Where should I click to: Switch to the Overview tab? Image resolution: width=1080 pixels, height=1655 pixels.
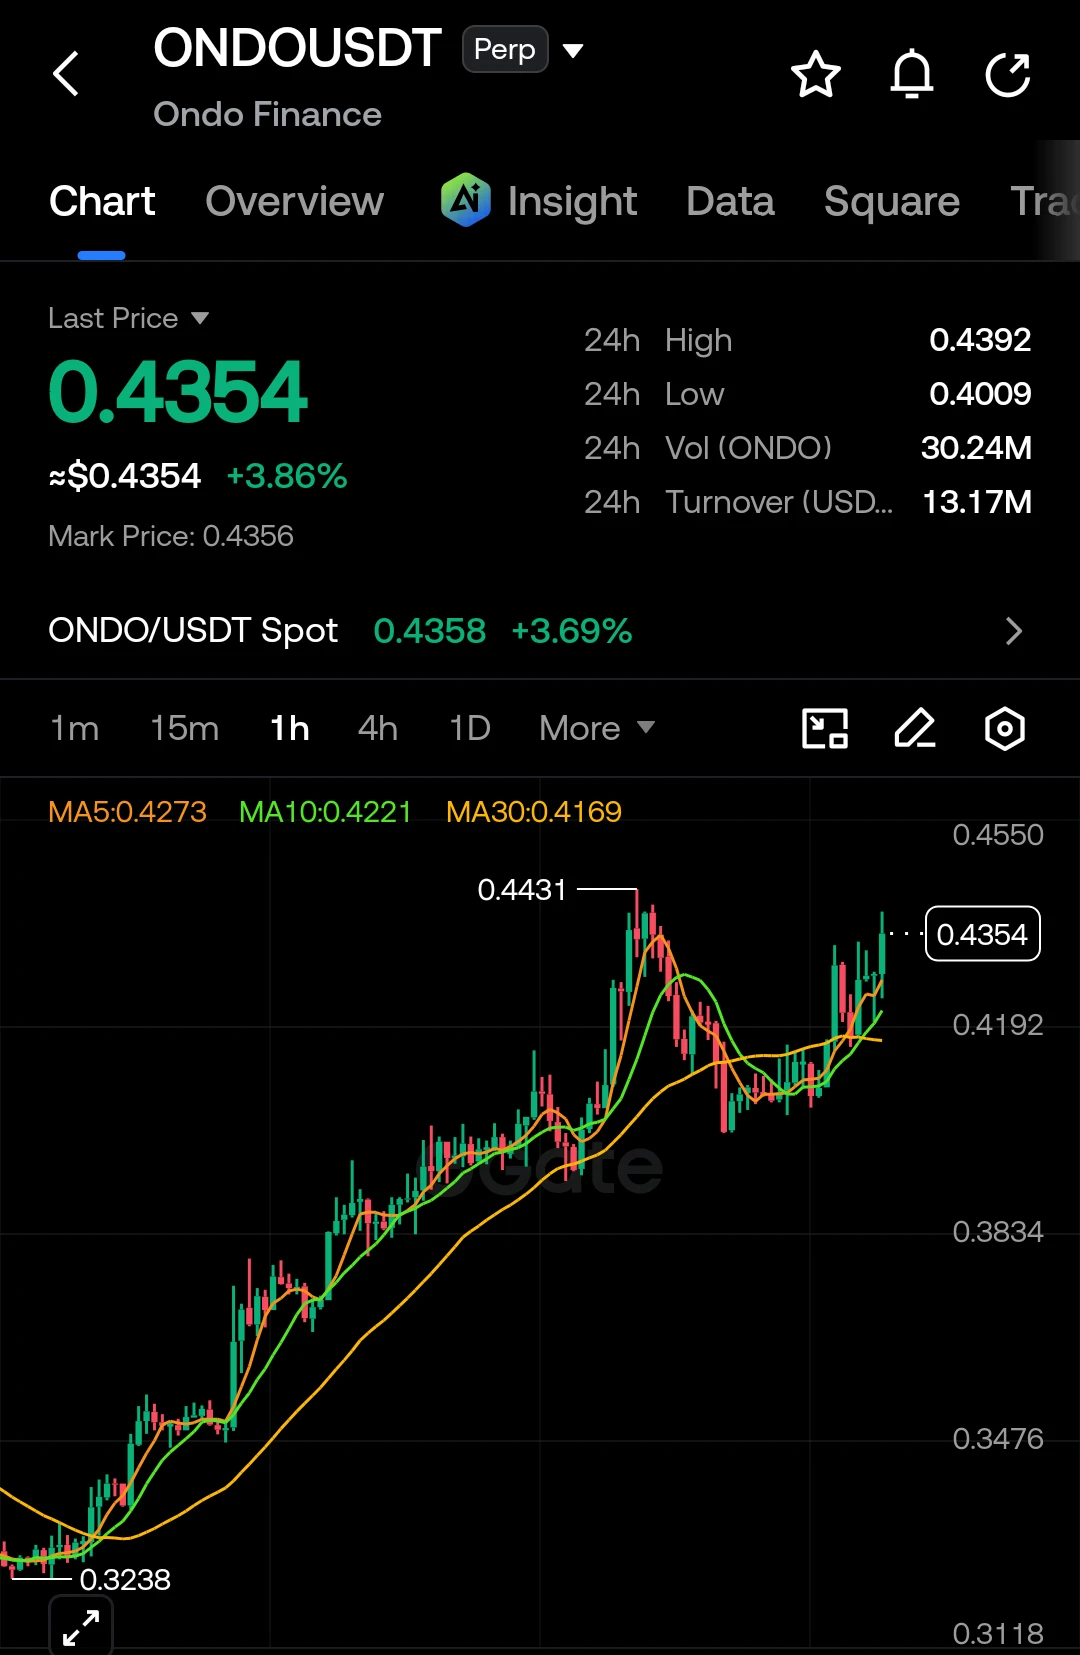tap(294, 201)
